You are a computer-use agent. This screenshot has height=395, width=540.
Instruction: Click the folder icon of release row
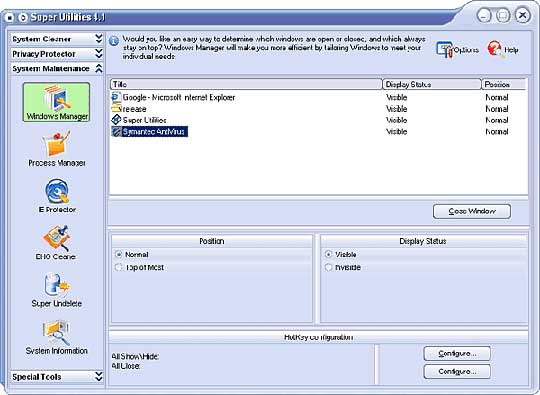pos(116,108)
